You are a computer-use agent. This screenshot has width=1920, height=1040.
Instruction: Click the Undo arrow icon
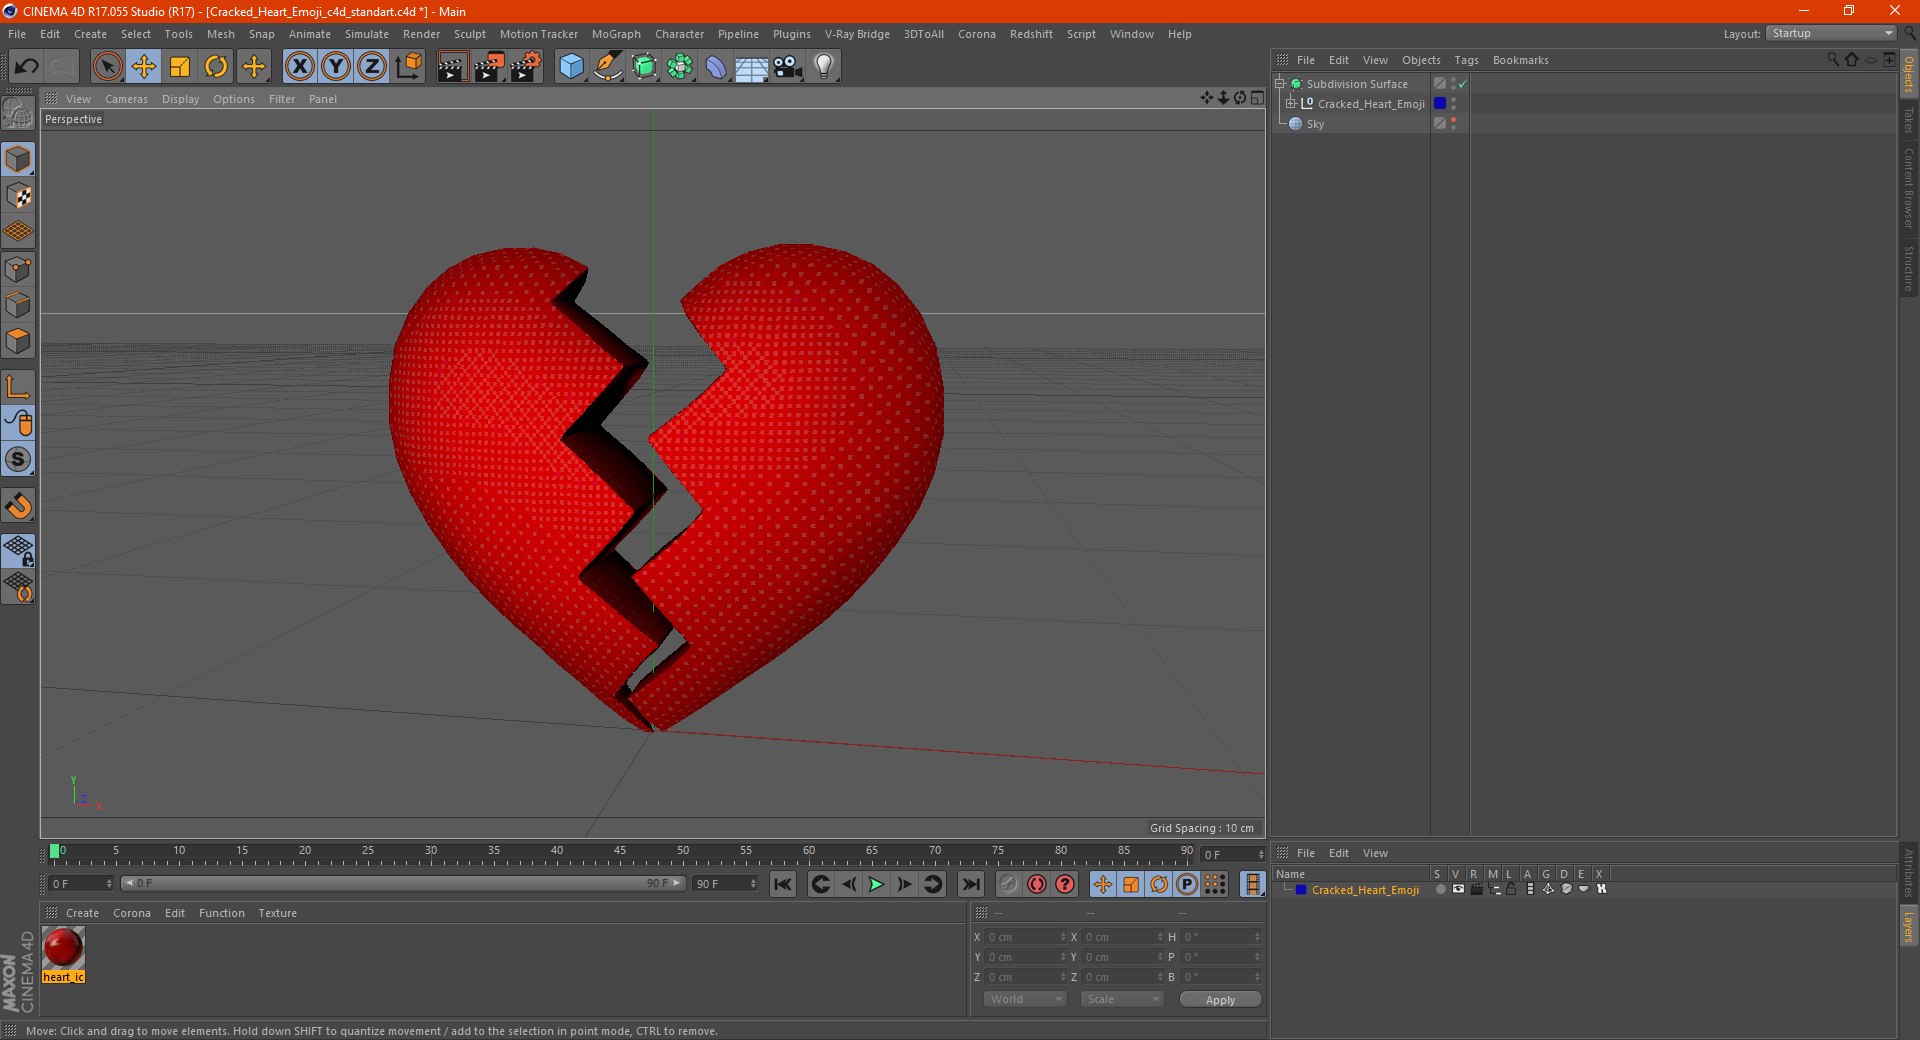pos(27,67)
